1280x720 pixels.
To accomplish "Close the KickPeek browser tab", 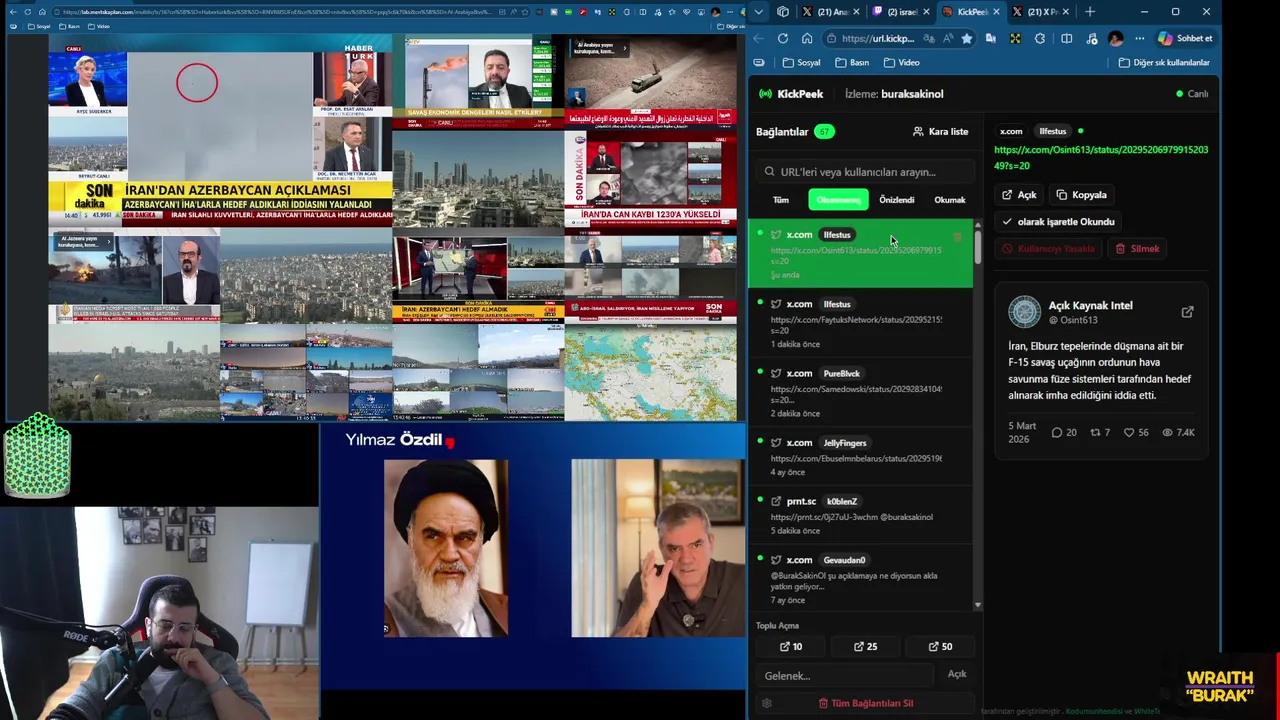I will pos(995,12).
